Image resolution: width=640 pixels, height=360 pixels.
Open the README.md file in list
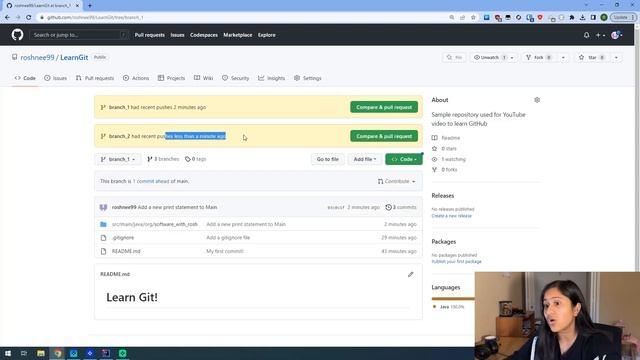click(126, 251)
